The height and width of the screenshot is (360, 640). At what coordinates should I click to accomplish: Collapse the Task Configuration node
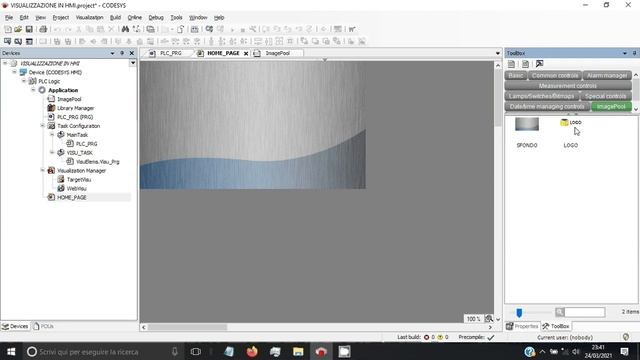(x=42, y=126)
